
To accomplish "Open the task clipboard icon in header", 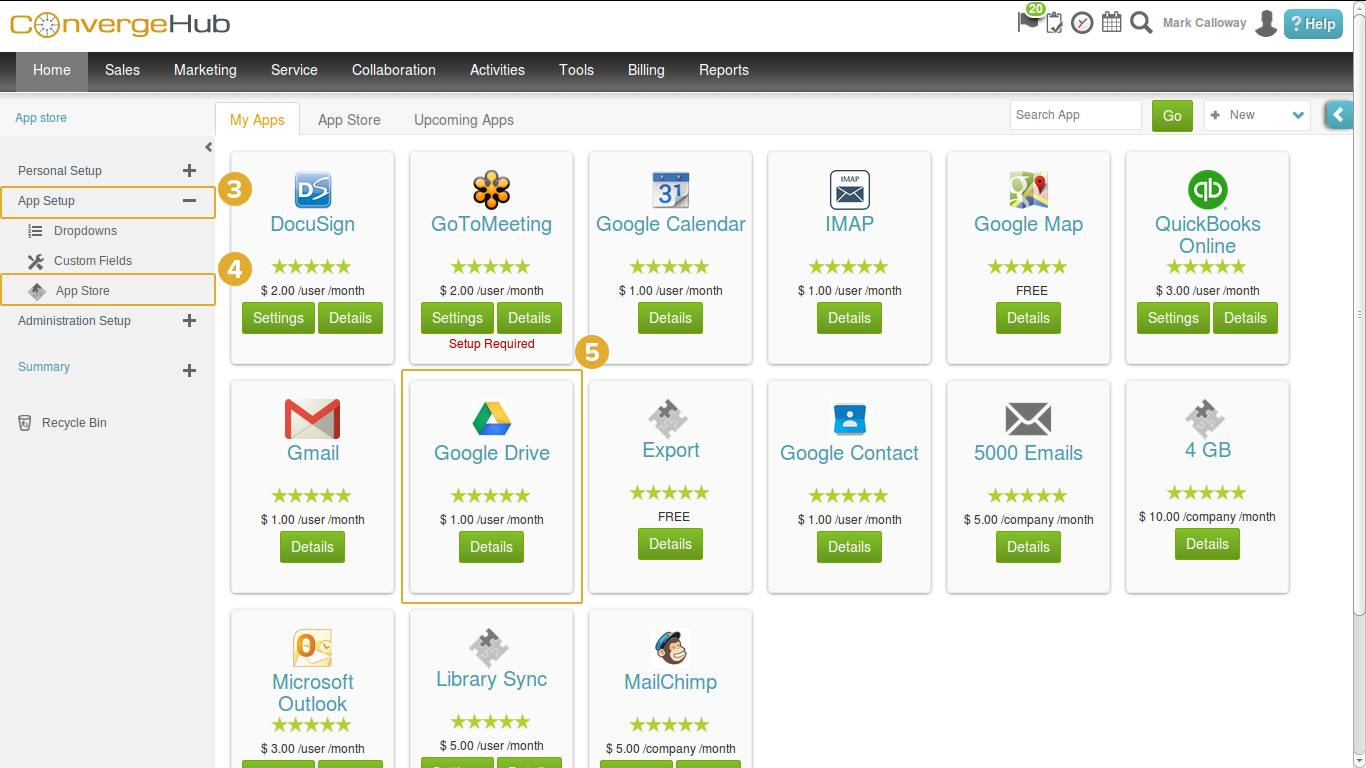I will click(1055, 22).
